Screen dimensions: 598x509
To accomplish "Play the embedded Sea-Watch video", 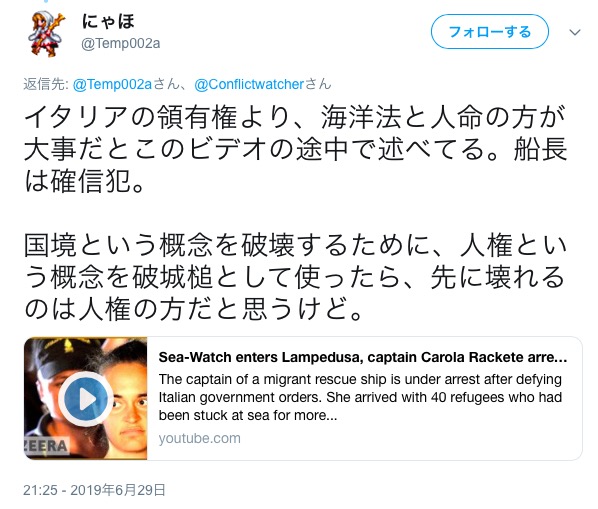I will 86,399.
